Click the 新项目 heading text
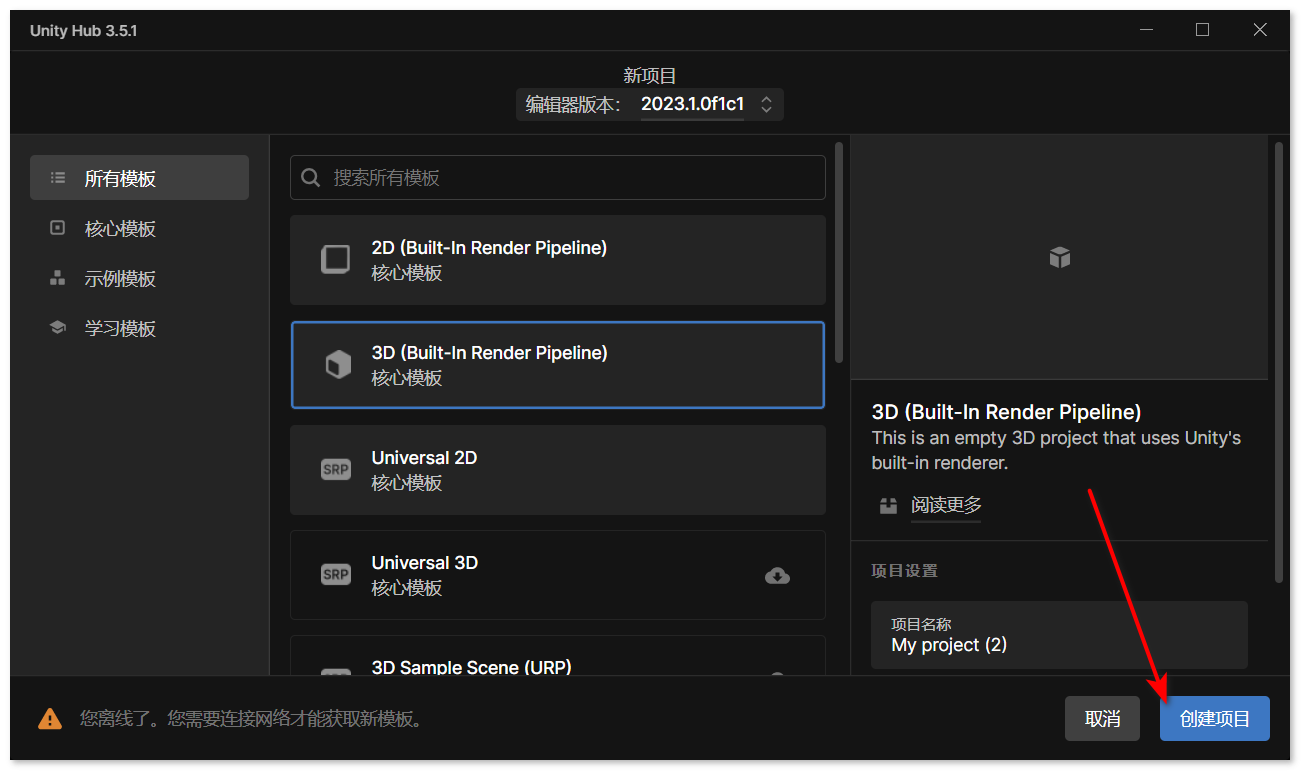Viewport: 1301px width, 771px height. coord(650,75)
